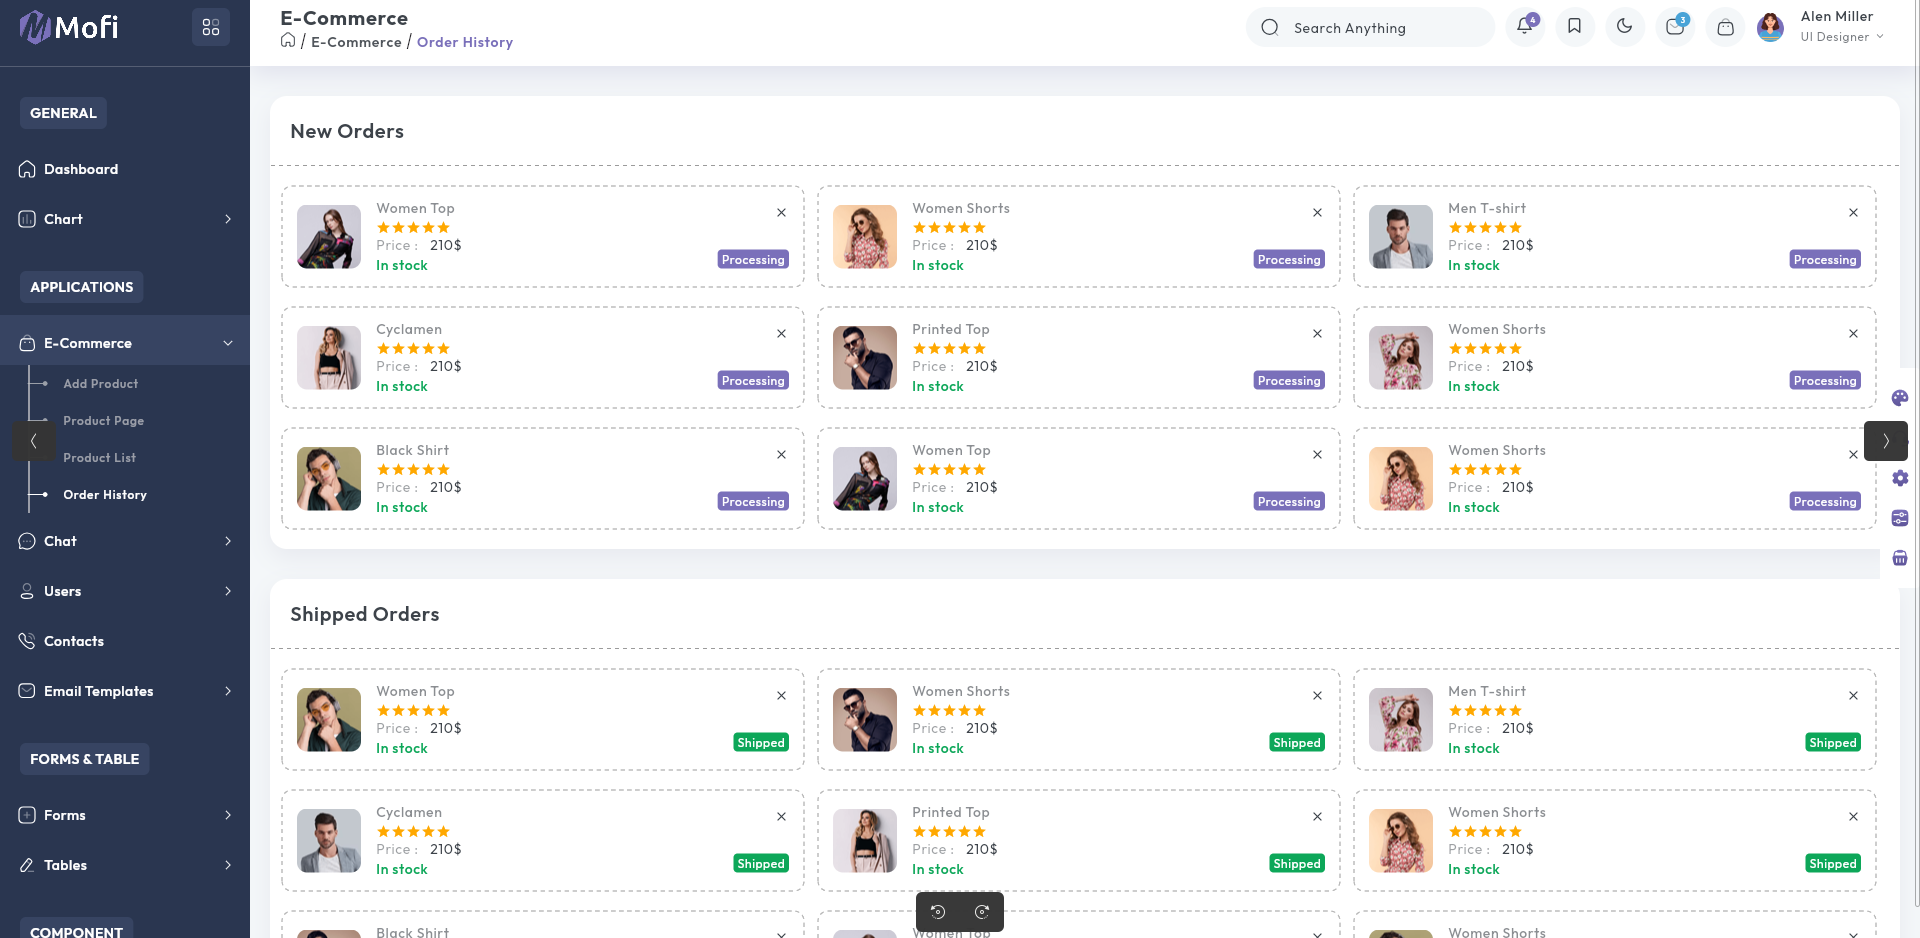1920x938 pixels.
Task: Open the Alen Miller profile dropdown
Action: coord(1840,27)
